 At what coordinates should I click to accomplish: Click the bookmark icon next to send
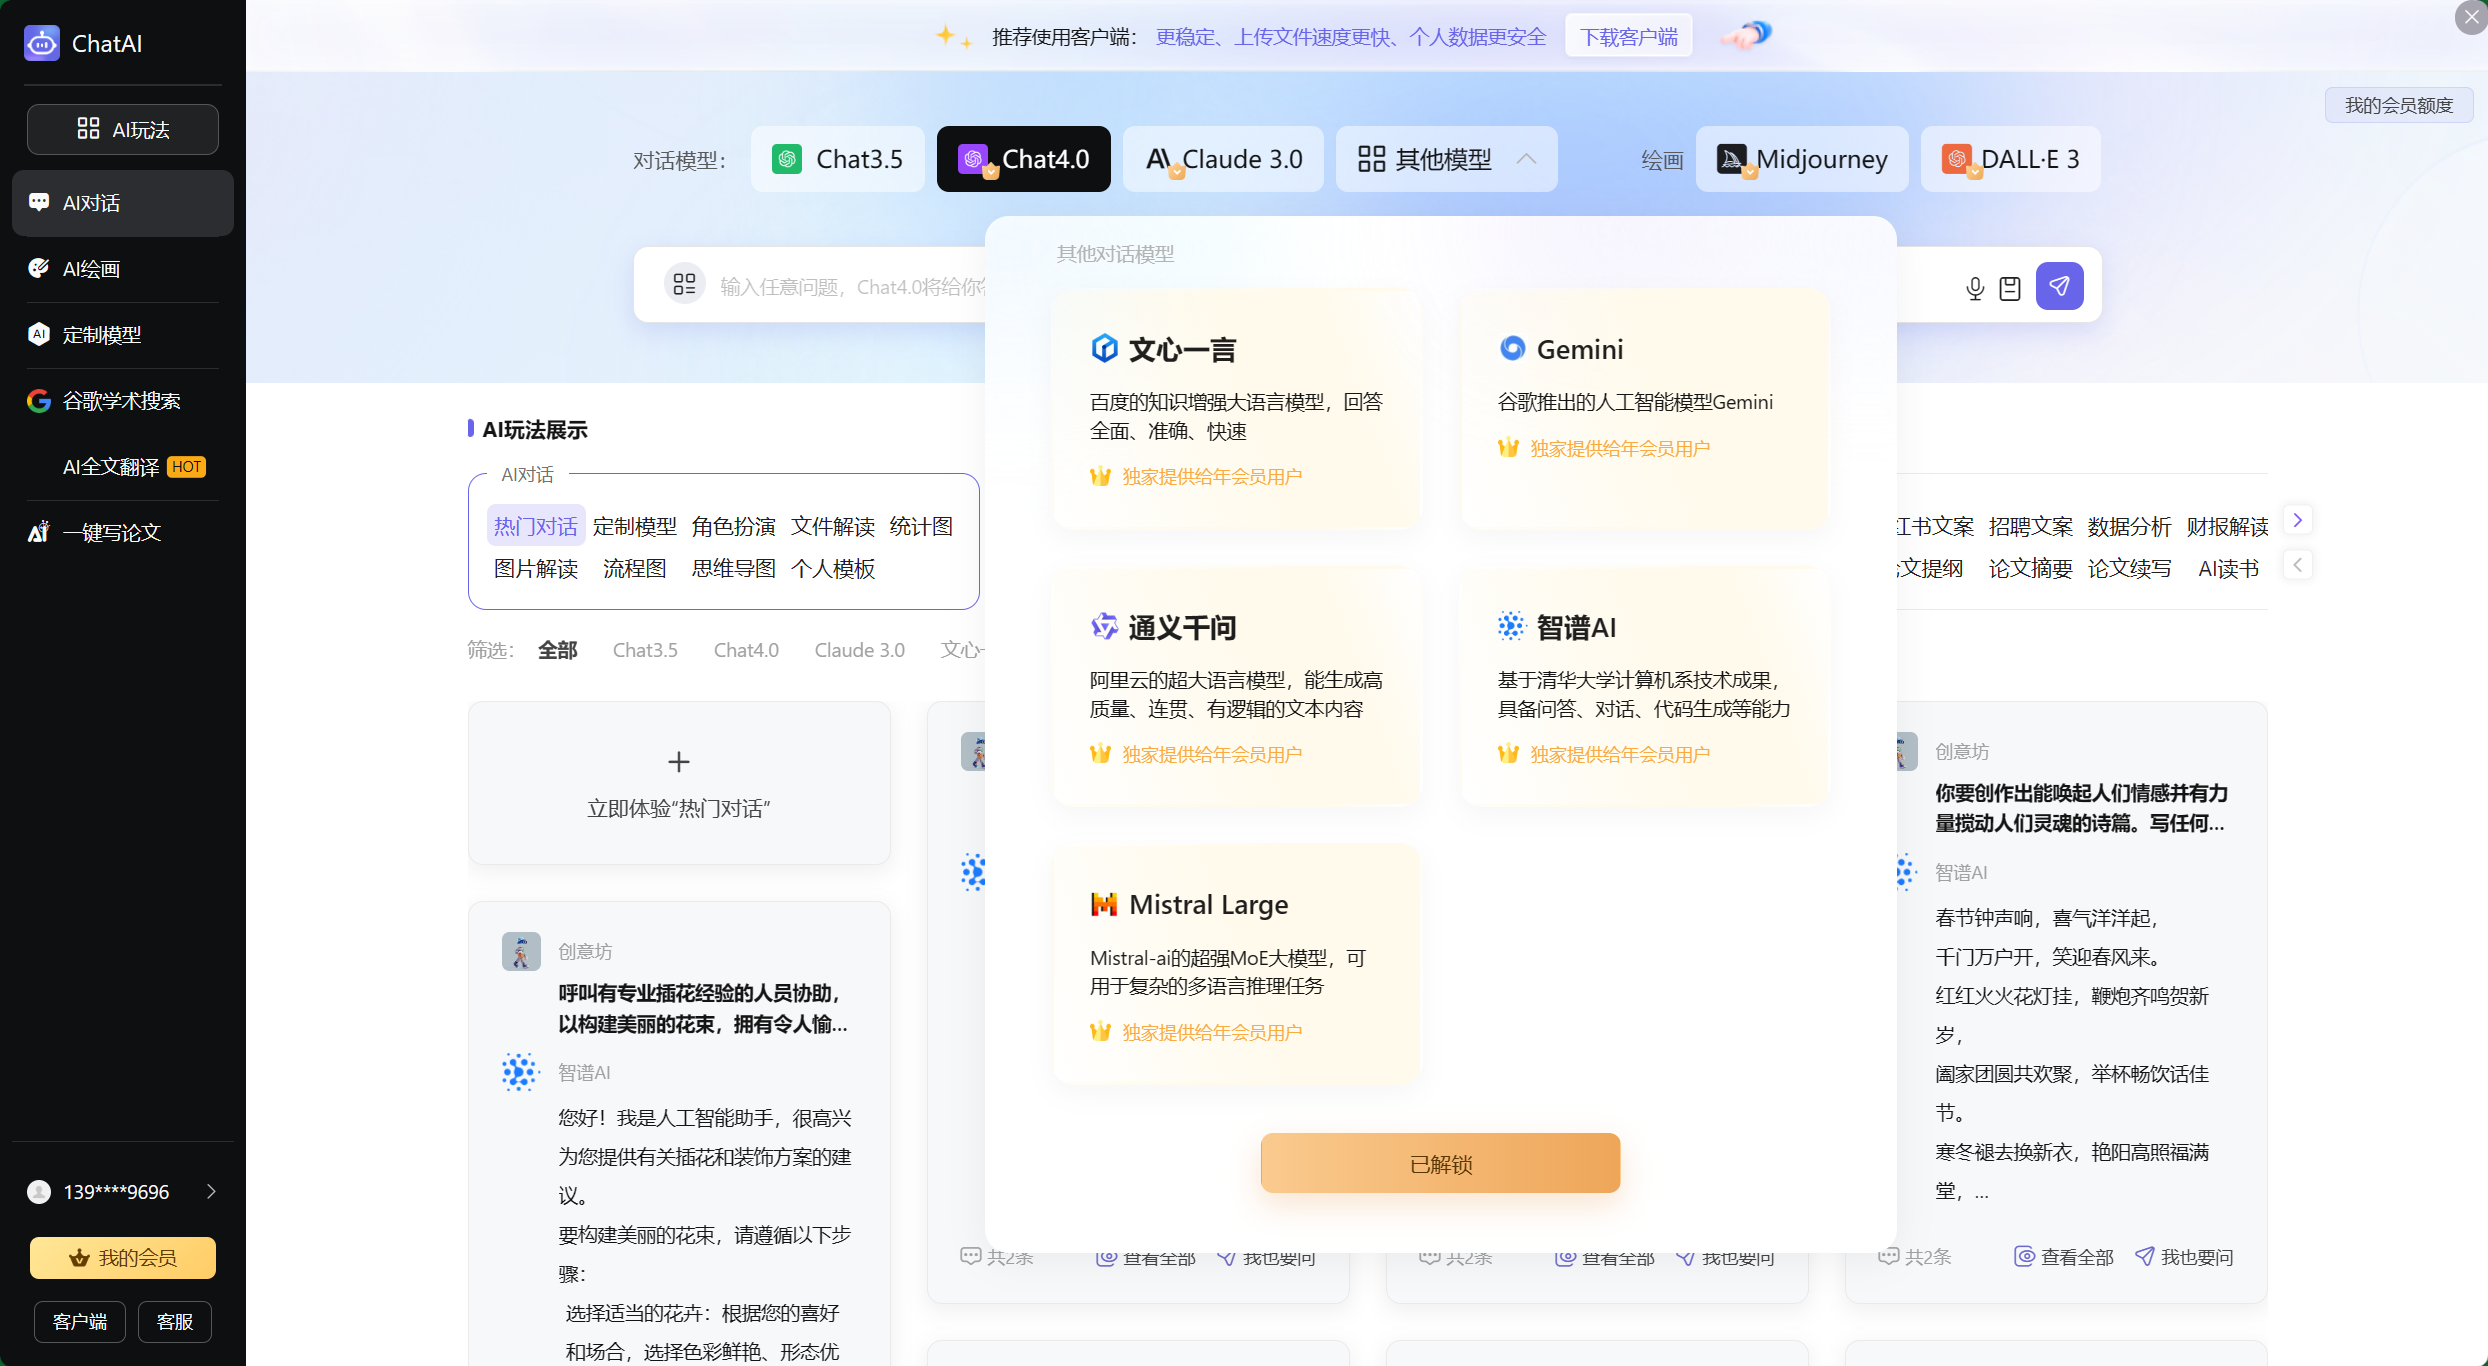coord(2010,287)
